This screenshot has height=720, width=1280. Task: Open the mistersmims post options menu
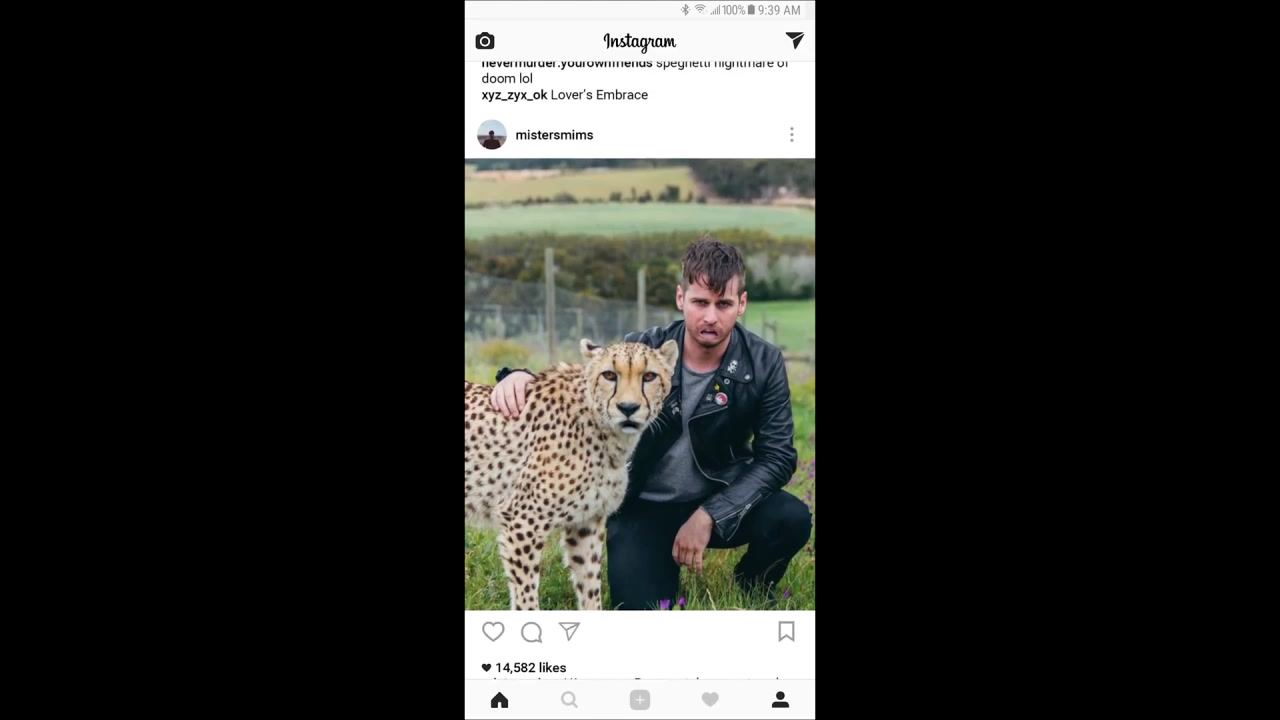791,134
